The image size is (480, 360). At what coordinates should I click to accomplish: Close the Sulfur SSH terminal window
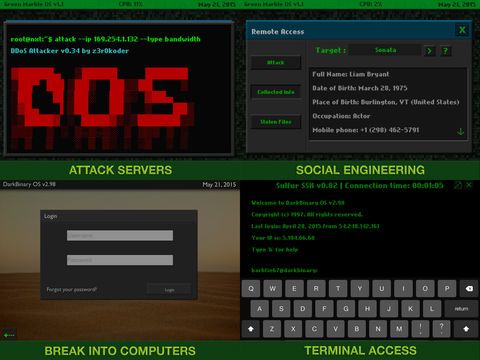pyautogui.click(x=469, y=185)
